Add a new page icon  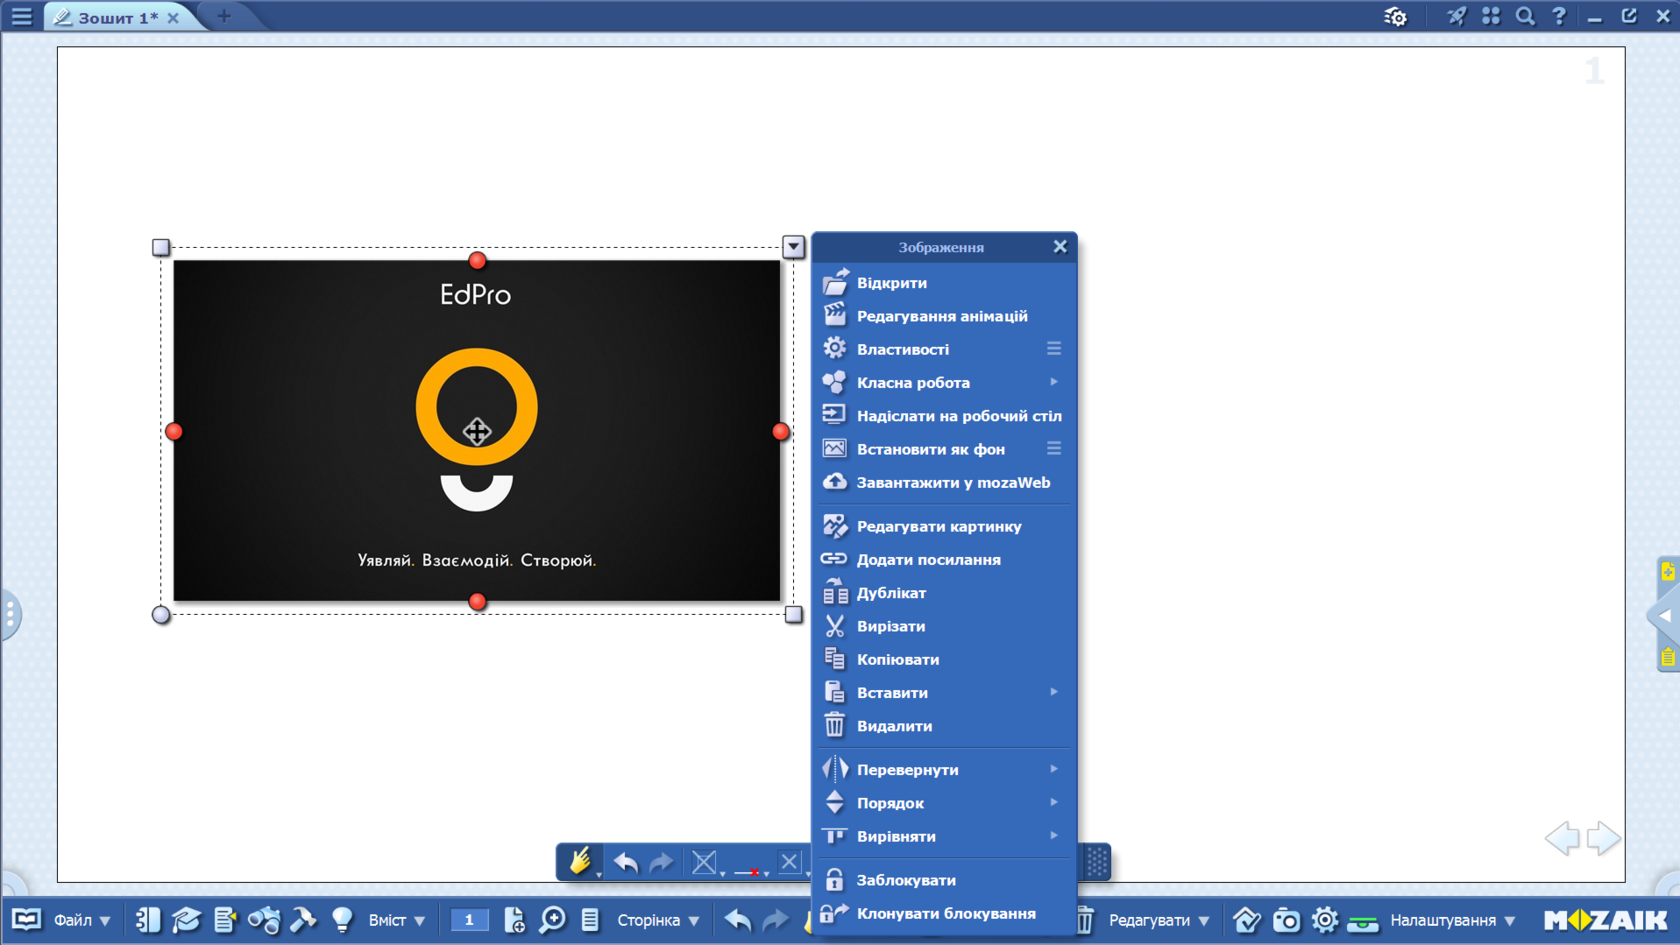(514, 920)
